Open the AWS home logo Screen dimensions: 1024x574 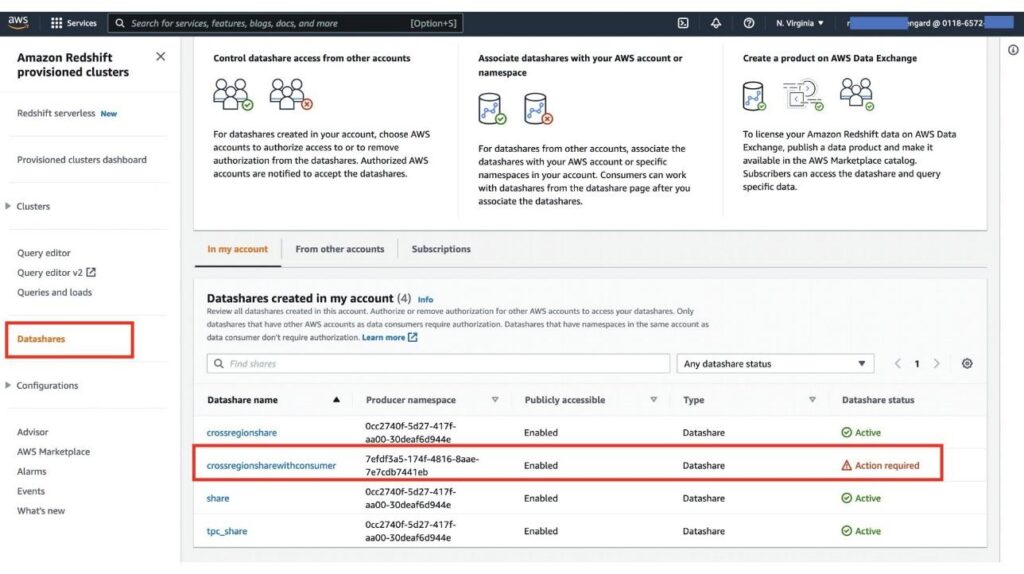click(18, 23)
